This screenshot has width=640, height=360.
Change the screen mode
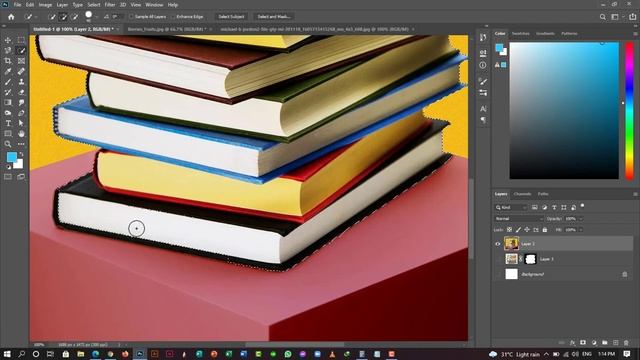(21, 177)
